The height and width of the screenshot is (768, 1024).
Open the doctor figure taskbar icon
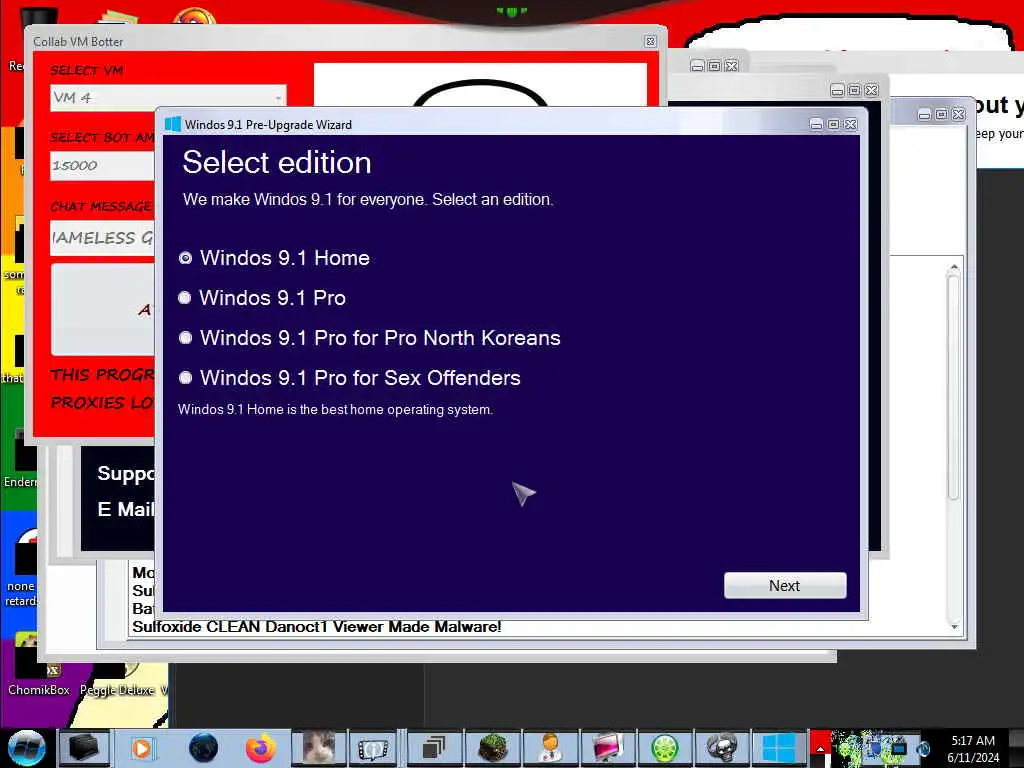pos(550,748)
